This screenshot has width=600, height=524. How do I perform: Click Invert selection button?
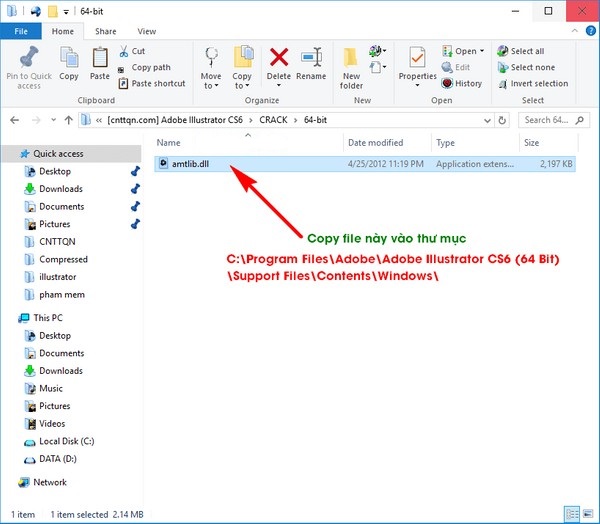538,83
